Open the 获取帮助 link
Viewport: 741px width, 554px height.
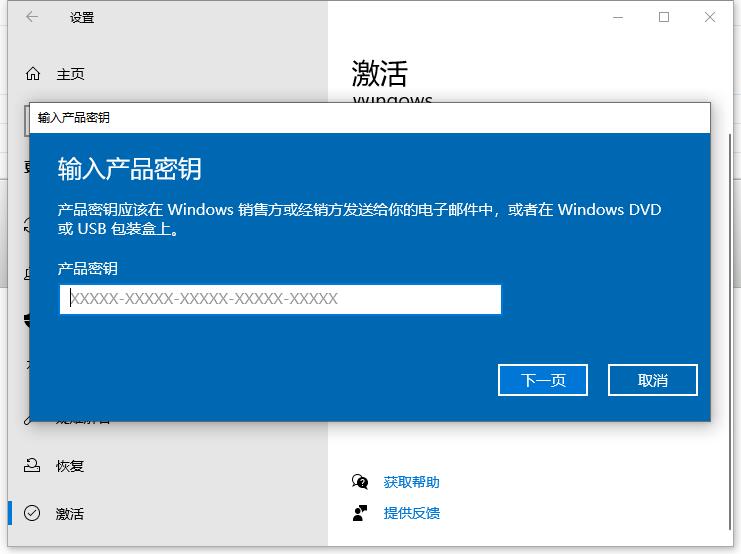coord(411,482)
